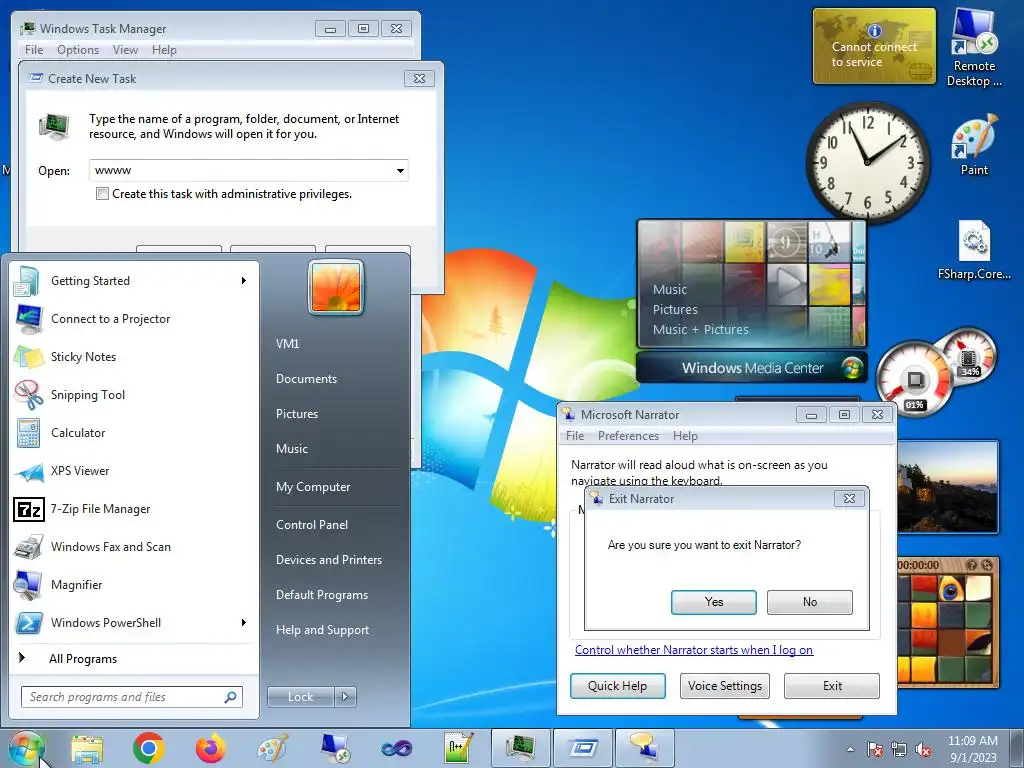Open Help and Support

coord(322,630)
